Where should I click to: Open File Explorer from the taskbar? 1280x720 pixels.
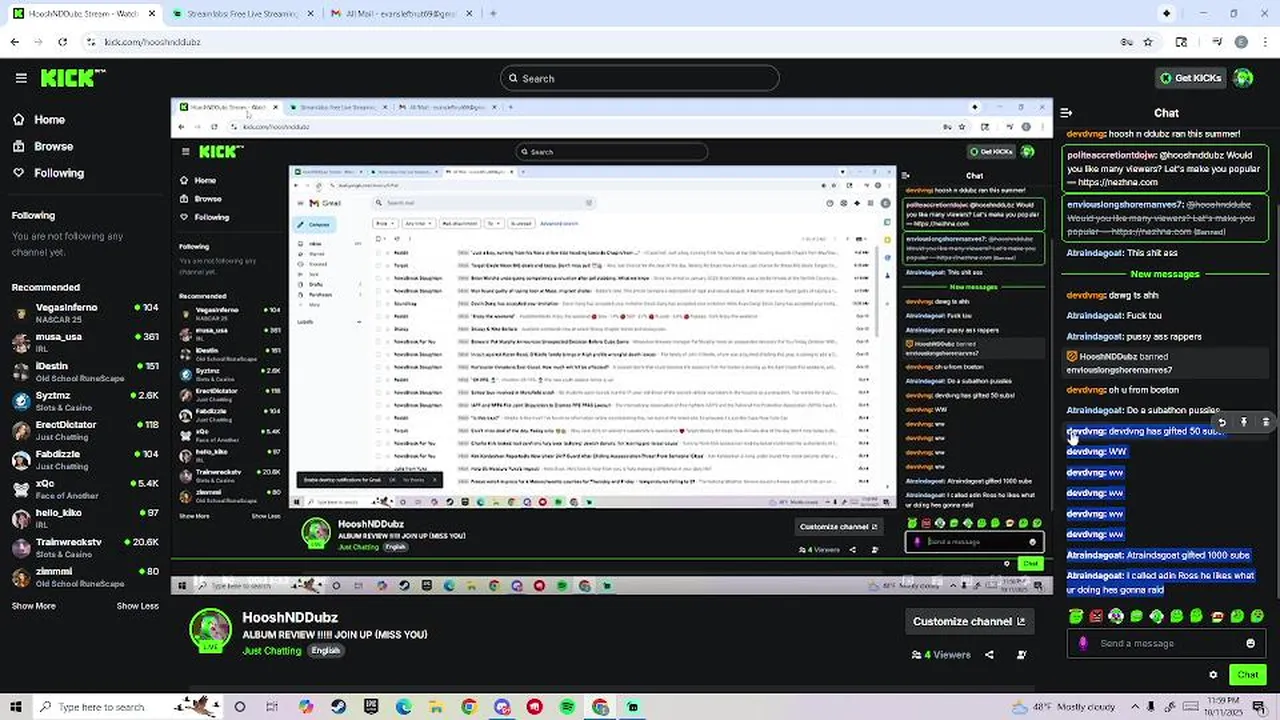(x=436, y=707)
